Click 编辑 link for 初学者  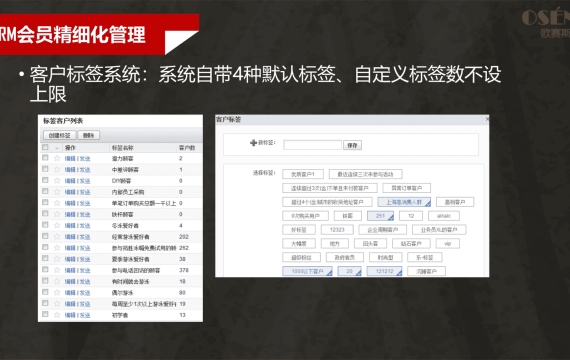(70, 315)
